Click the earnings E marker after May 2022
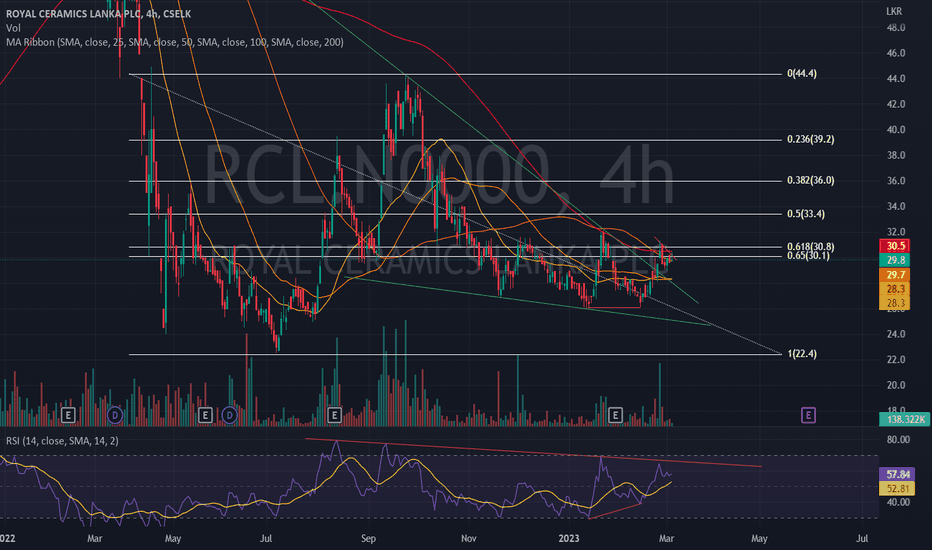Image resolution: width=932 pixels, height=550 pixels. click(x=205, y=415)
